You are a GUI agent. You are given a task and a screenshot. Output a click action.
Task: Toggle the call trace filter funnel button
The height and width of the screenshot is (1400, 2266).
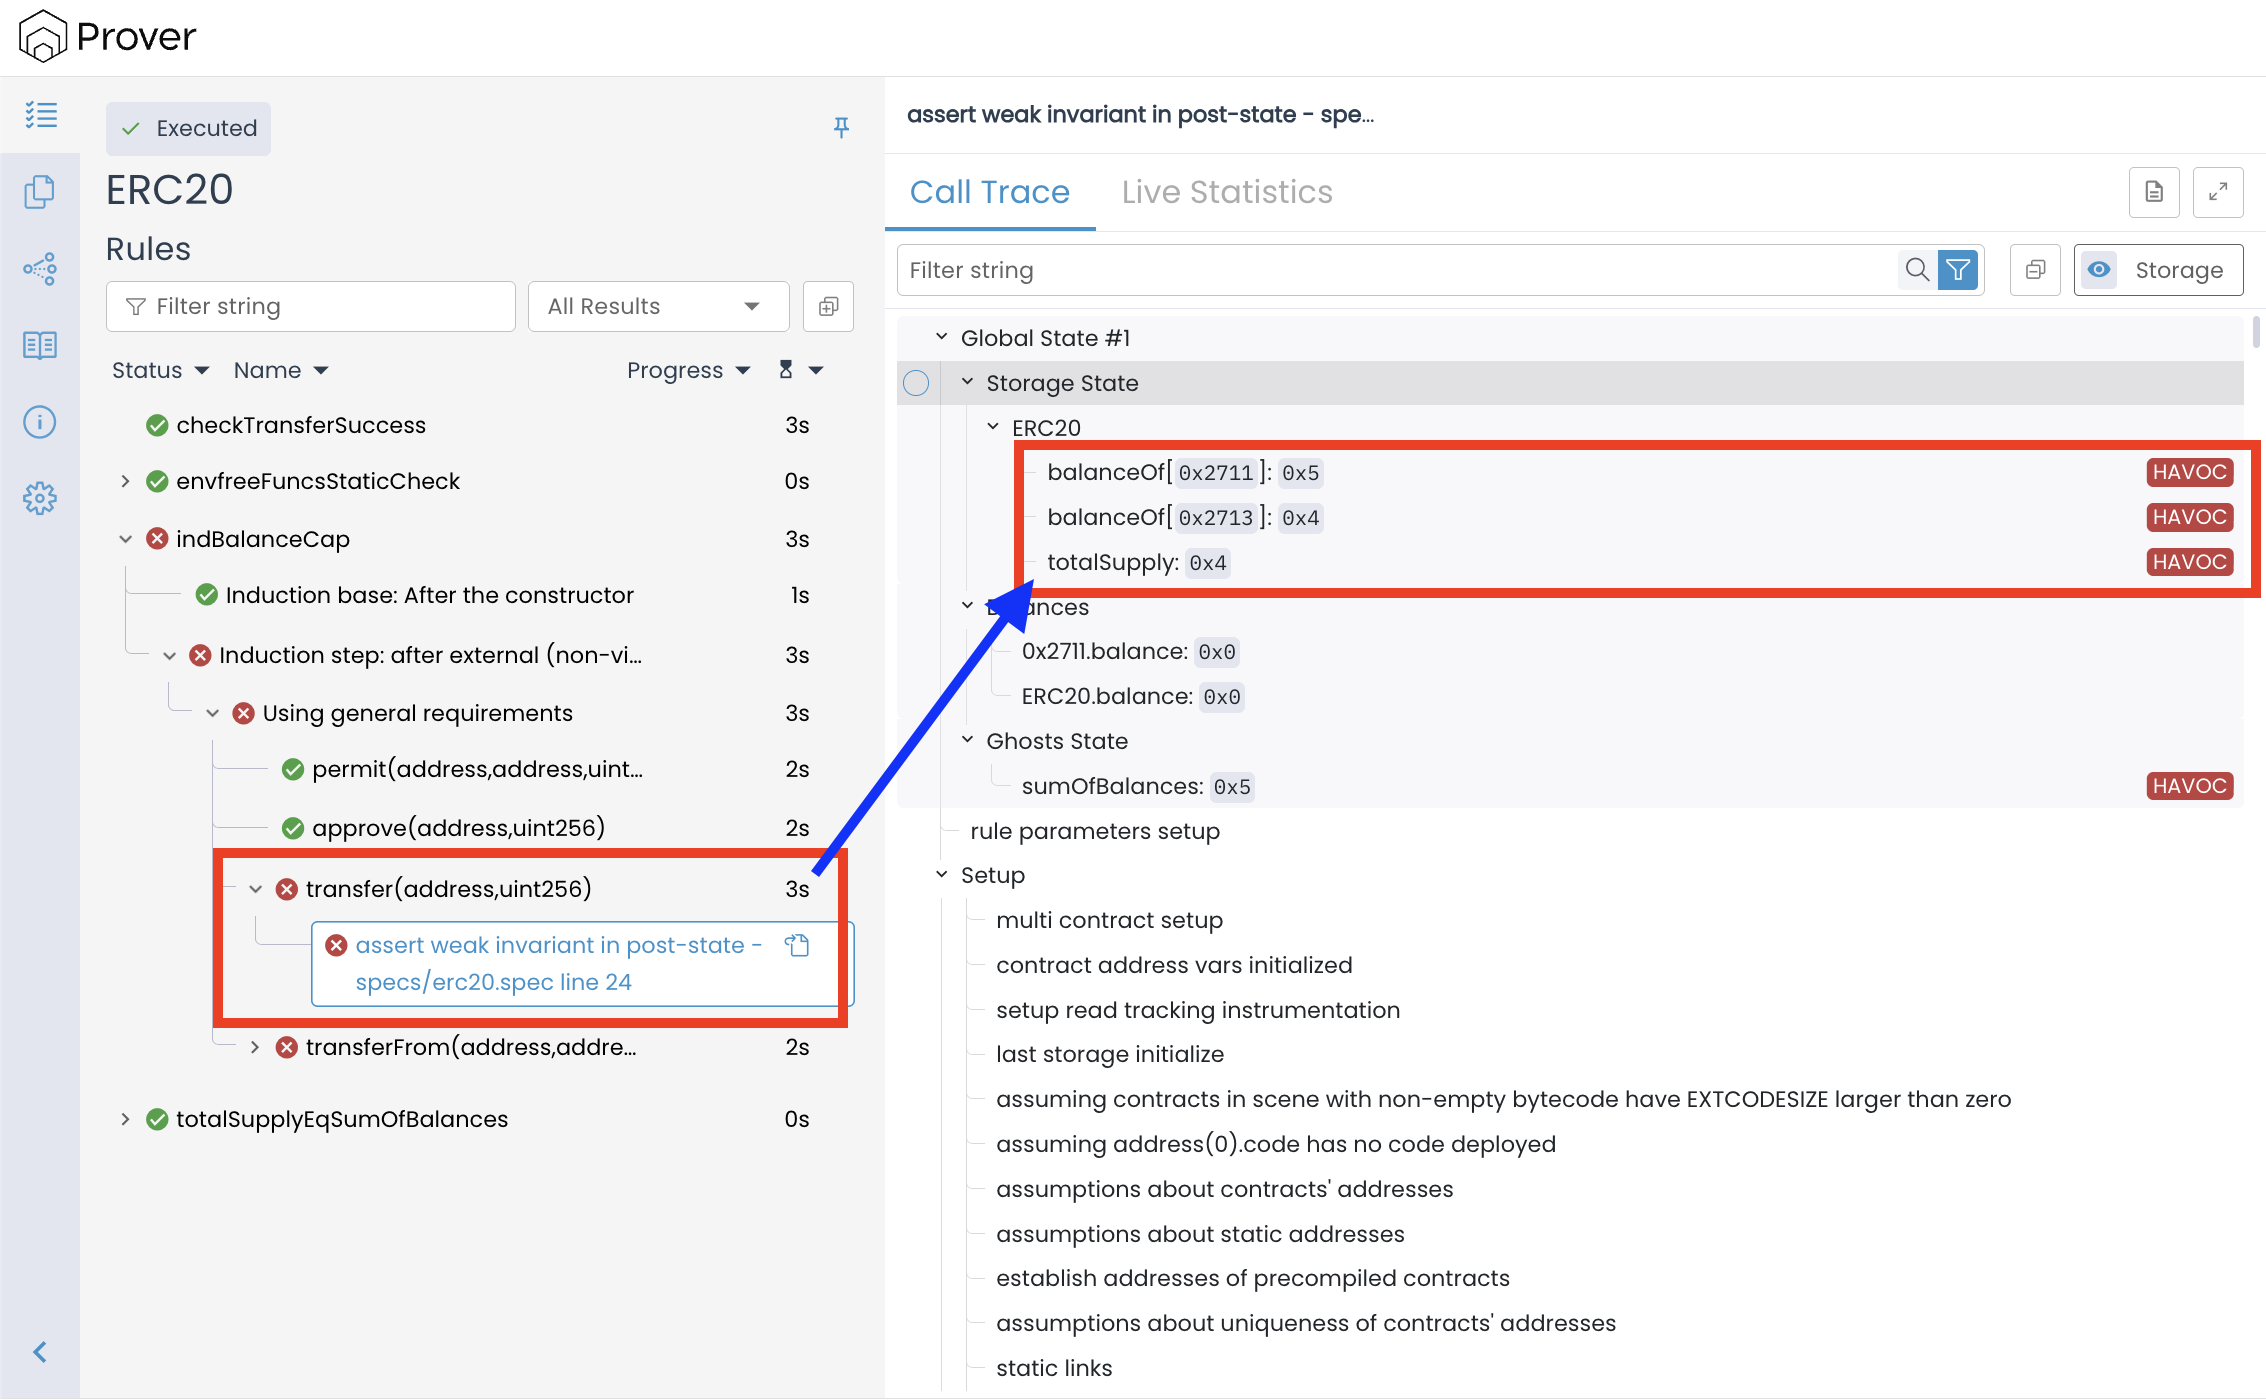1958,270
